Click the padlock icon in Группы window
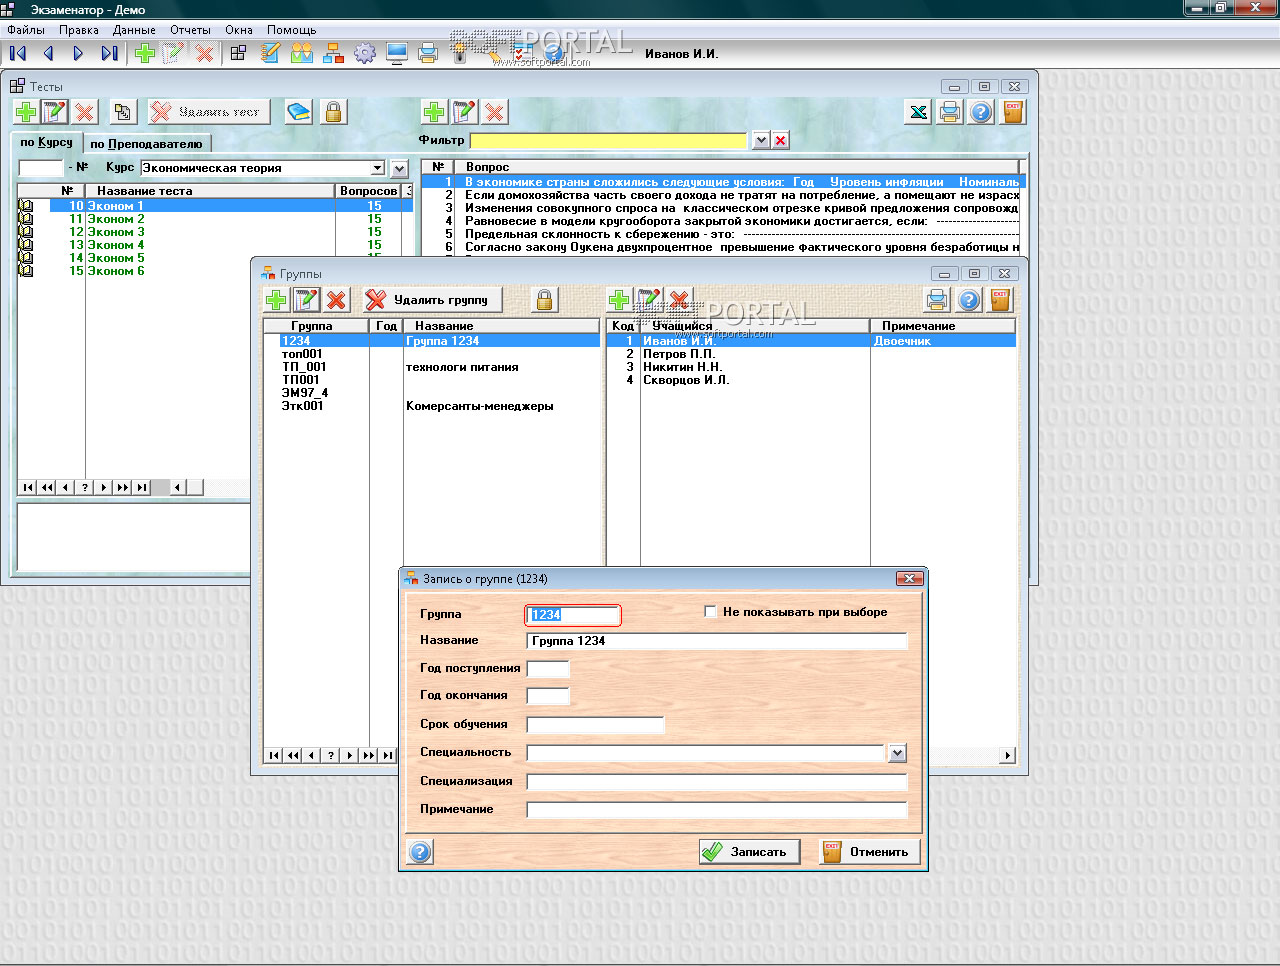This screenshot has height=966, width=1280. tap(545, 299)
